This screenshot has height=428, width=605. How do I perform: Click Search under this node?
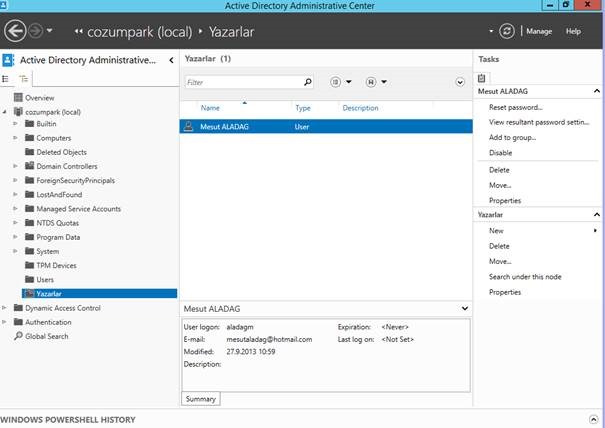(525, 277)
